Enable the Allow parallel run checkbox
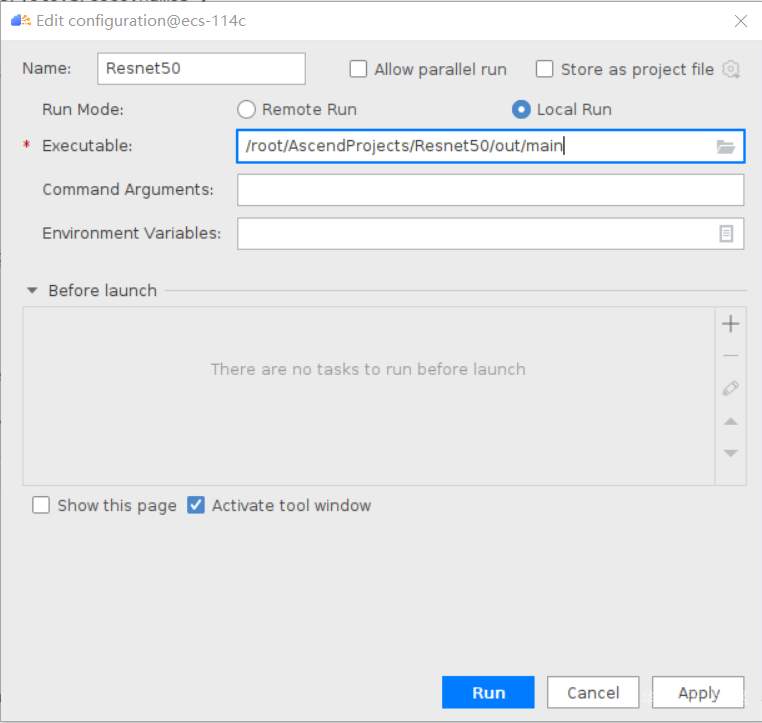The height and width of the screenshot is (723, 762). (358, 69)
